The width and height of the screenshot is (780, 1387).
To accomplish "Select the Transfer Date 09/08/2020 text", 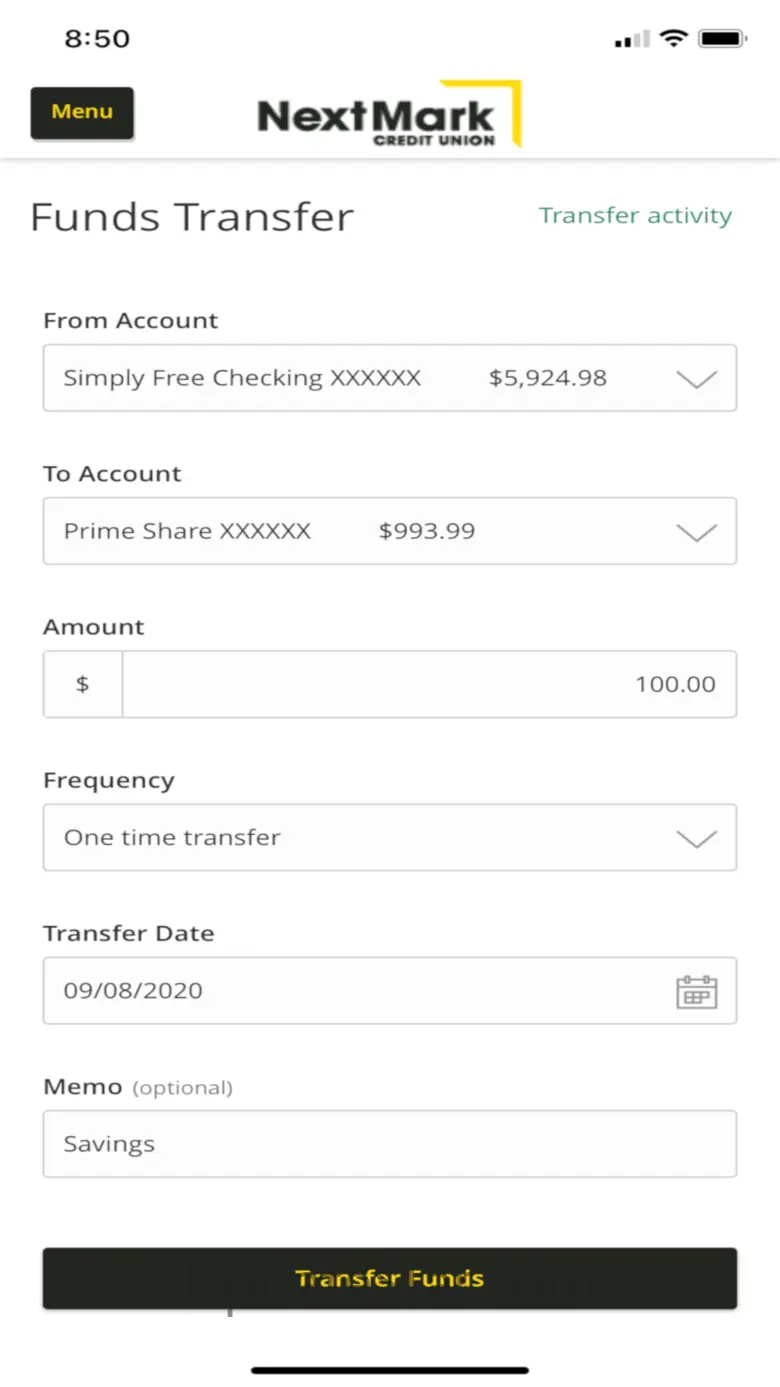I will point(133,991).
